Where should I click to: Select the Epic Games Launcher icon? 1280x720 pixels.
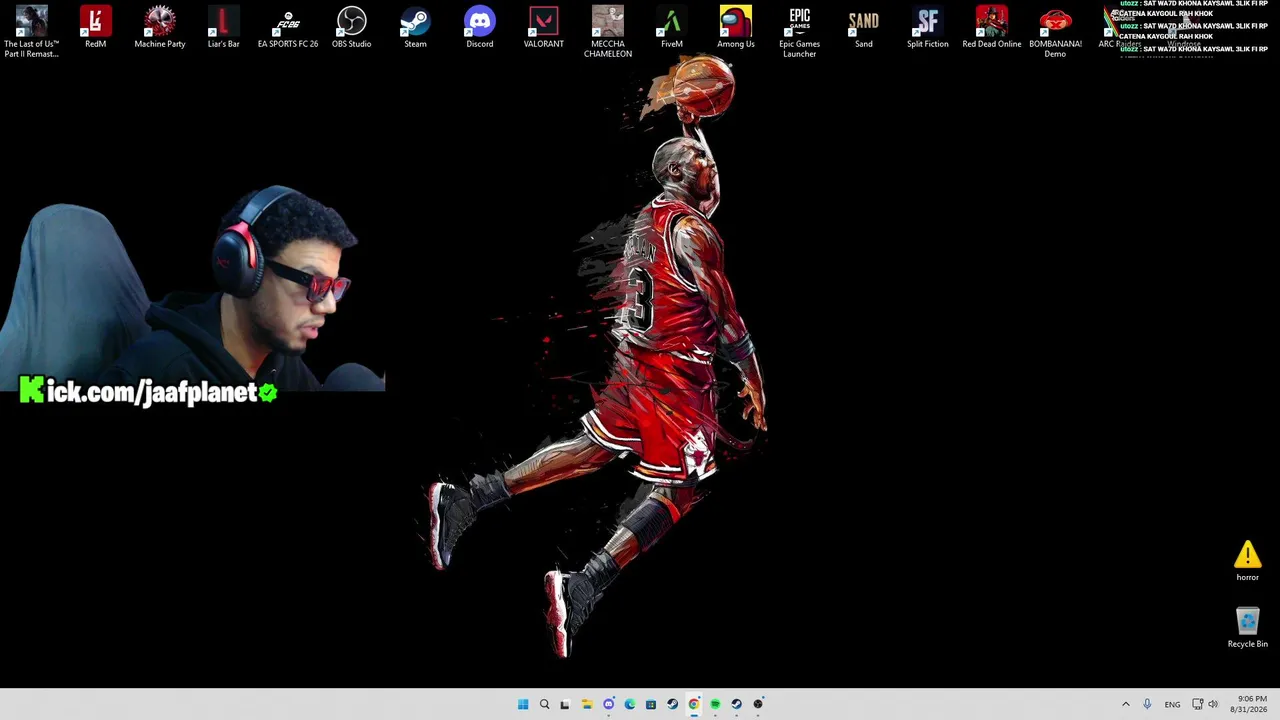[x=800, y=31]
